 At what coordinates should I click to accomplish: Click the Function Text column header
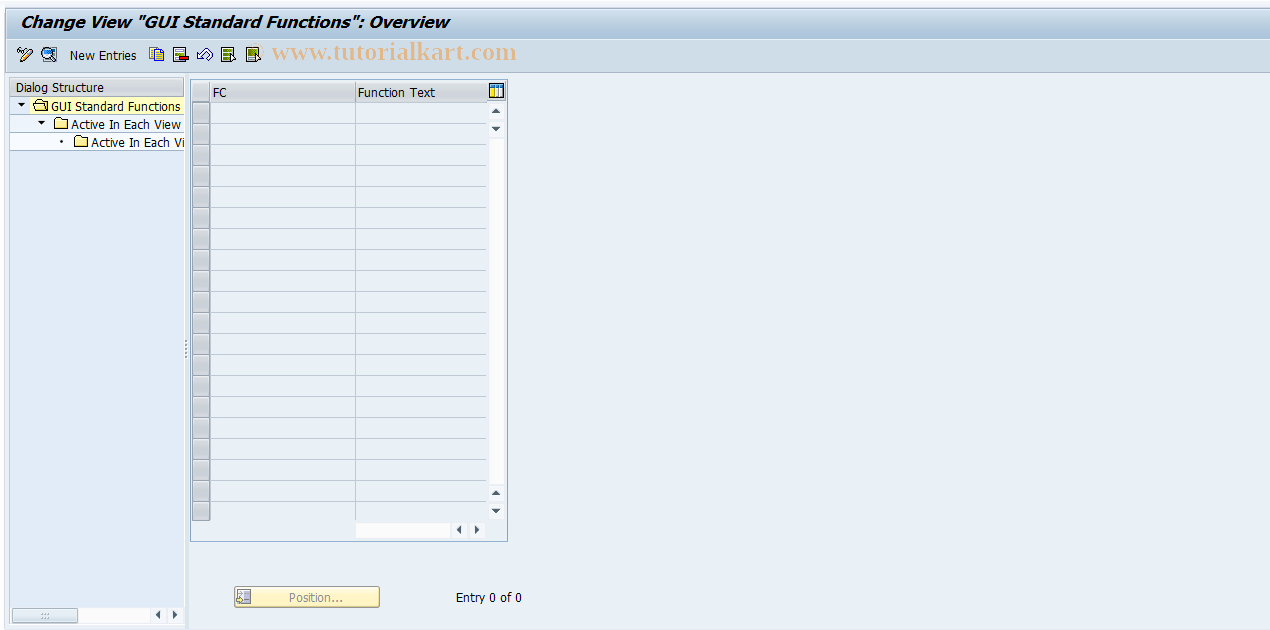click(421, 92)
